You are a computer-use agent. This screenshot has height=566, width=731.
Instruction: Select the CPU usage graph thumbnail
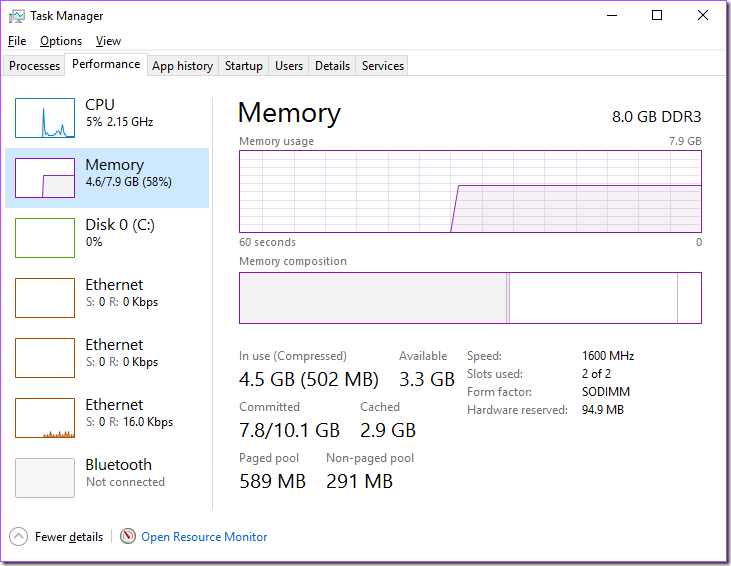pos(45,118)
